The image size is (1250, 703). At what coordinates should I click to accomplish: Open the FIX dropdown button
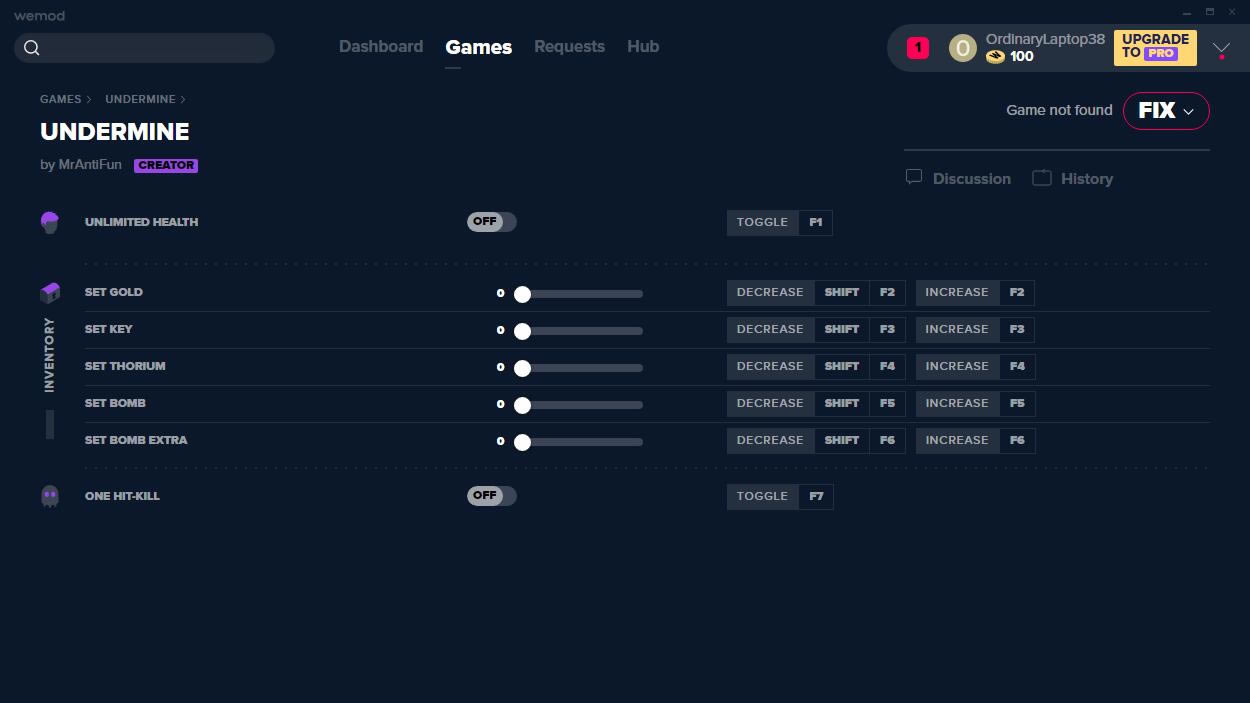pyautogui.click(x=1166, y=111)
